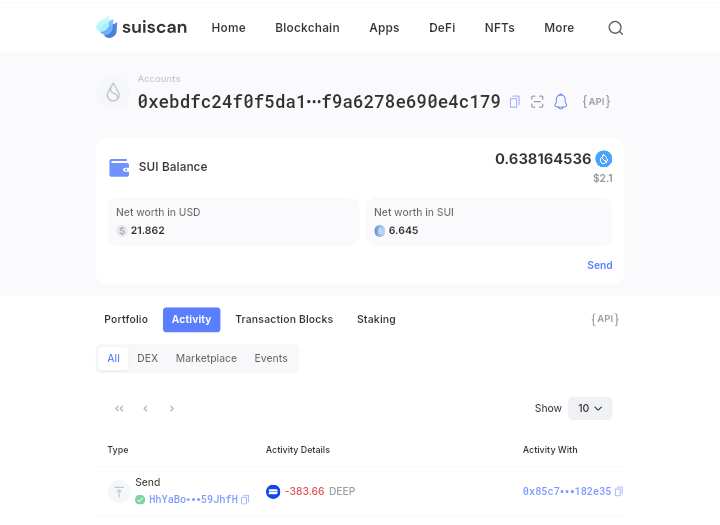Viewport: 720px width, 525px height.
Task: Click the notification bell icon
Action: (561, 102)
